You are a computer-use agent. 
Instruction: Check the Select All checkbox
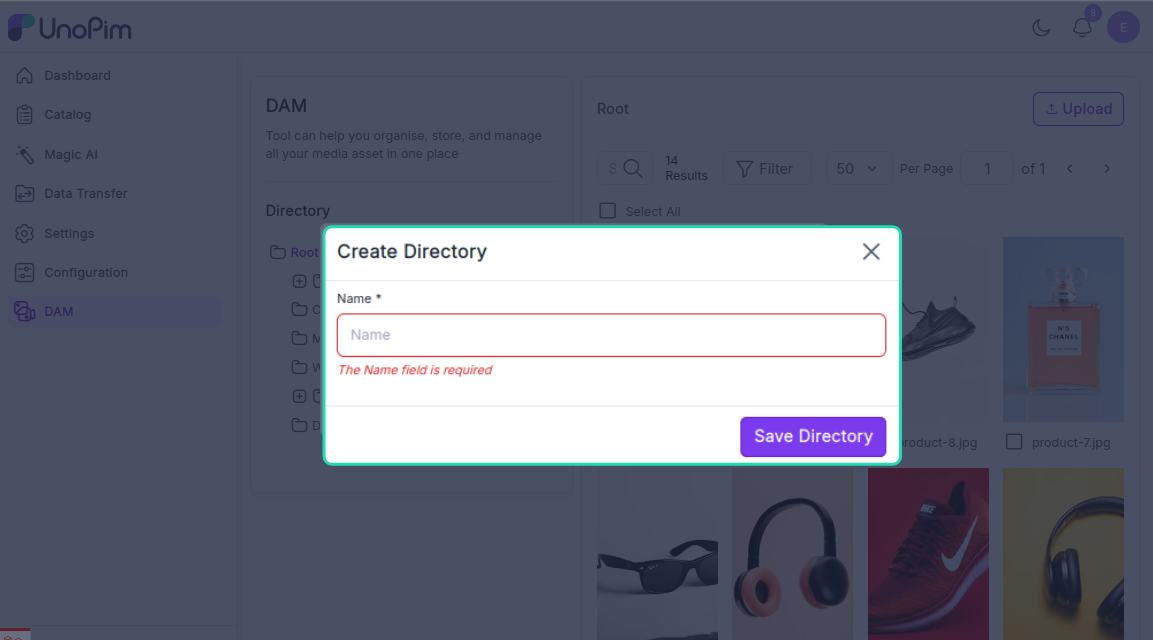coord(607,211)
